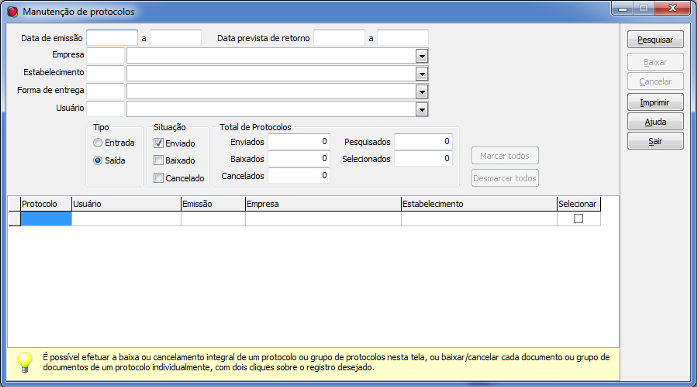The image size is (697, 387).
Task: Click the Baixar button
Action: point(655,62)
